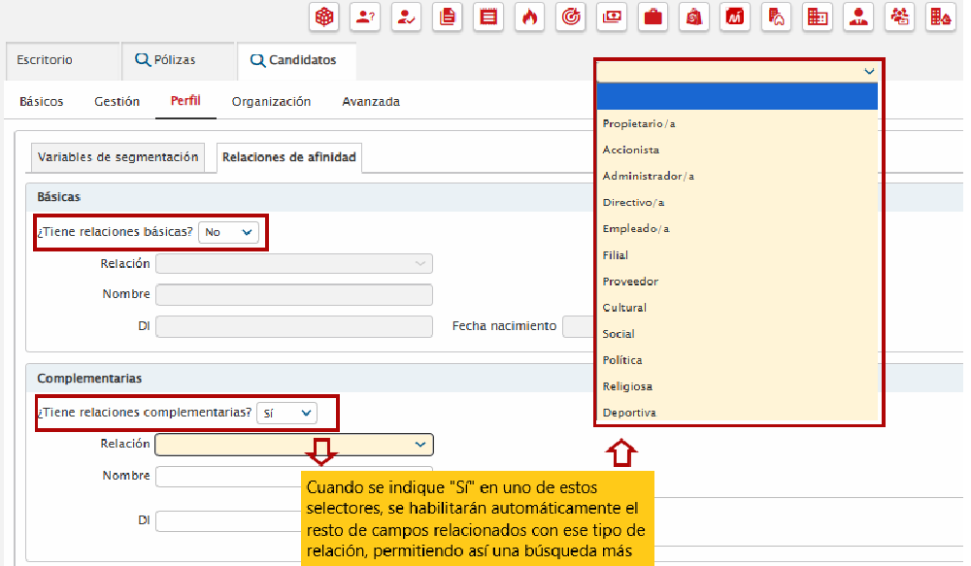Image resolution: width=971 pixels, height=566 pixels.
Task: Click the lined notepad list icon
Action: (x=489, y=17)
